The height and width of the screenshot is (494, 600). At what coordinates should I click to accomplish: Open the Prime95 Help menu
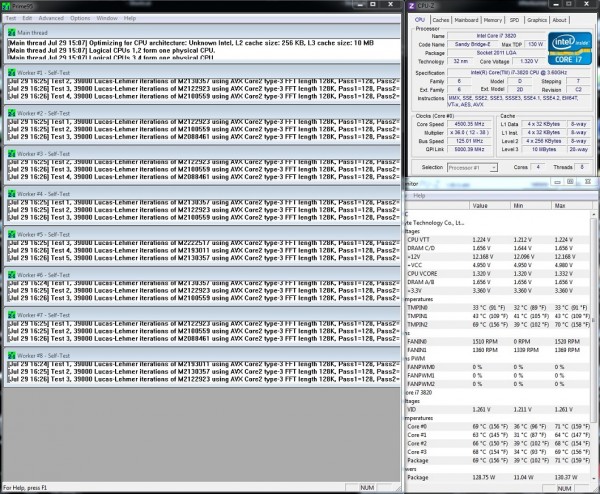(x=130, y=18)
